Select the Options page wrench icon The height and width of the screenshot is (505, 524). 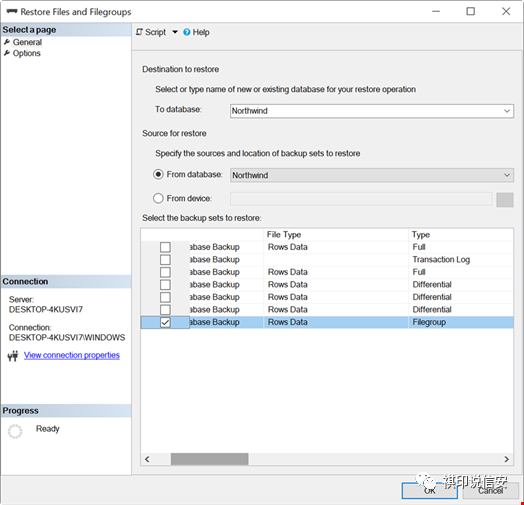point(7,53)
